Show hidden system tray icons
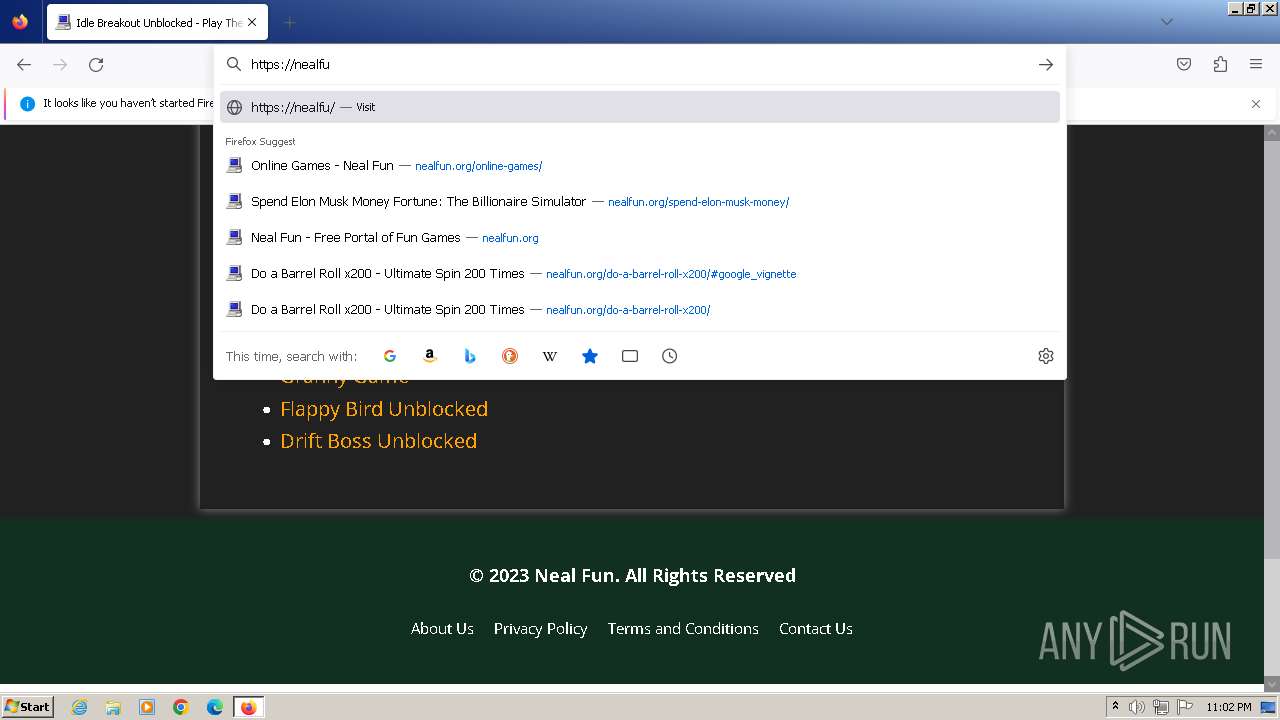The height and width of the screenshot is (720, 1280). 1115,707
